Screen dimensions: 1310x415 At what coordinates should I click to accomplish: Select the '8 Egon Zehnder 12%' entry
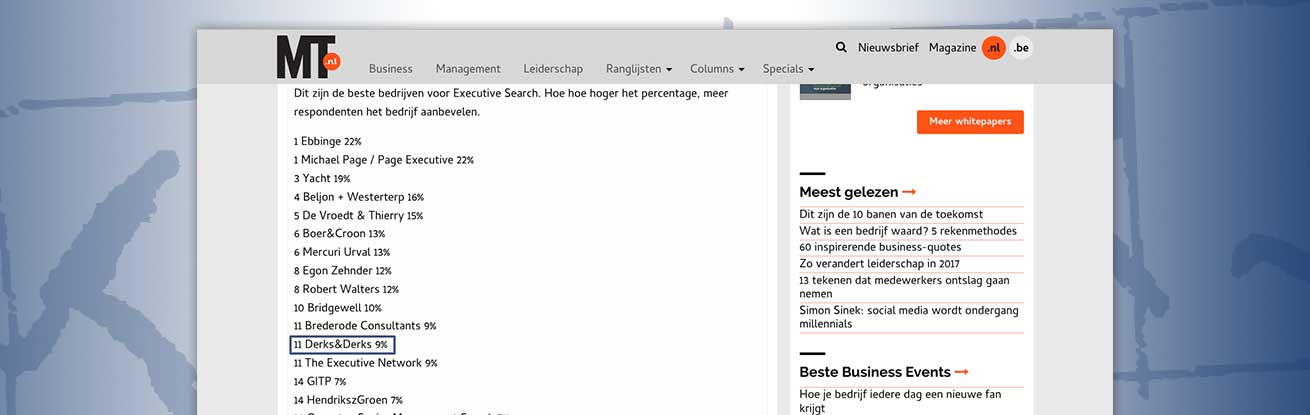[343, 270]
